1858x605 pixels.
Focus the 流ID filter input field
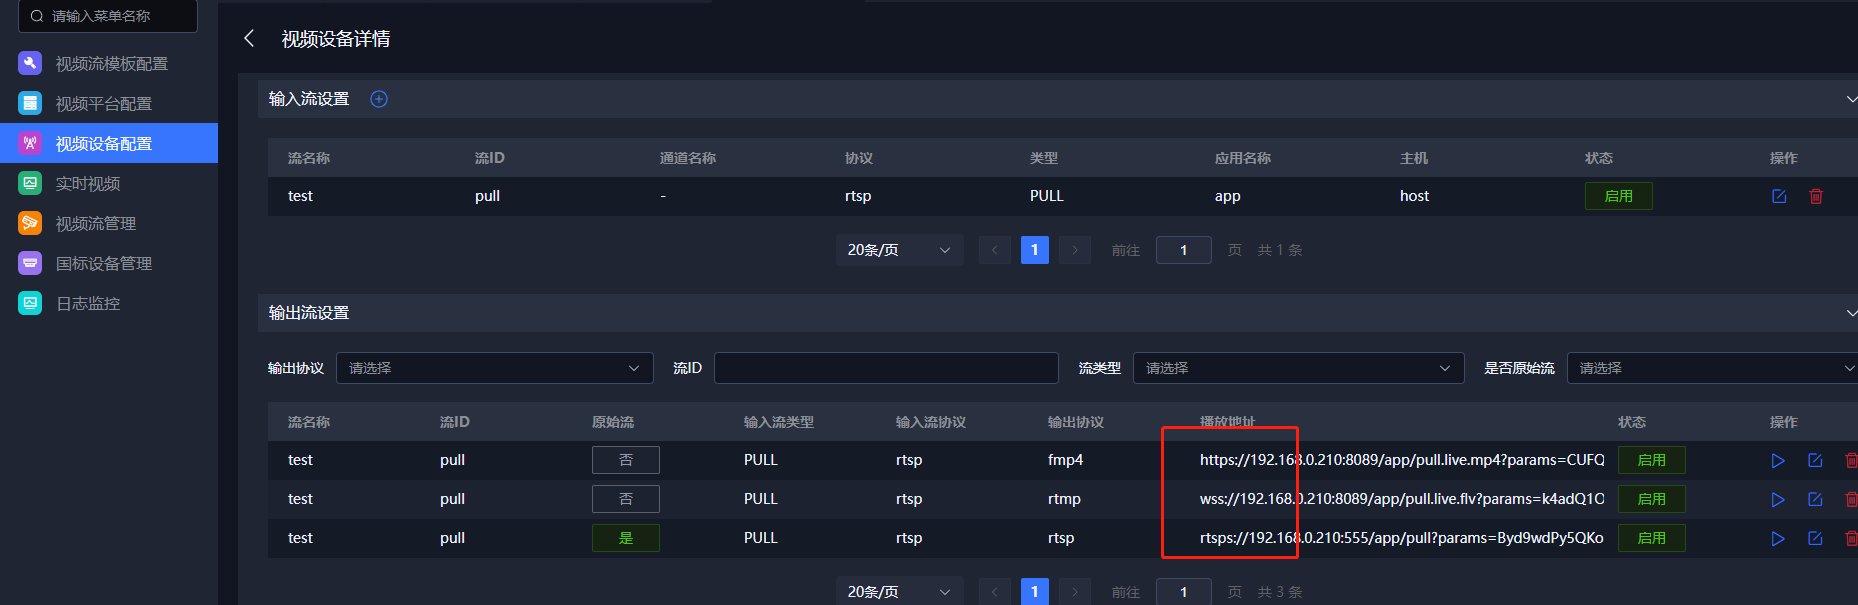[886, 368]
